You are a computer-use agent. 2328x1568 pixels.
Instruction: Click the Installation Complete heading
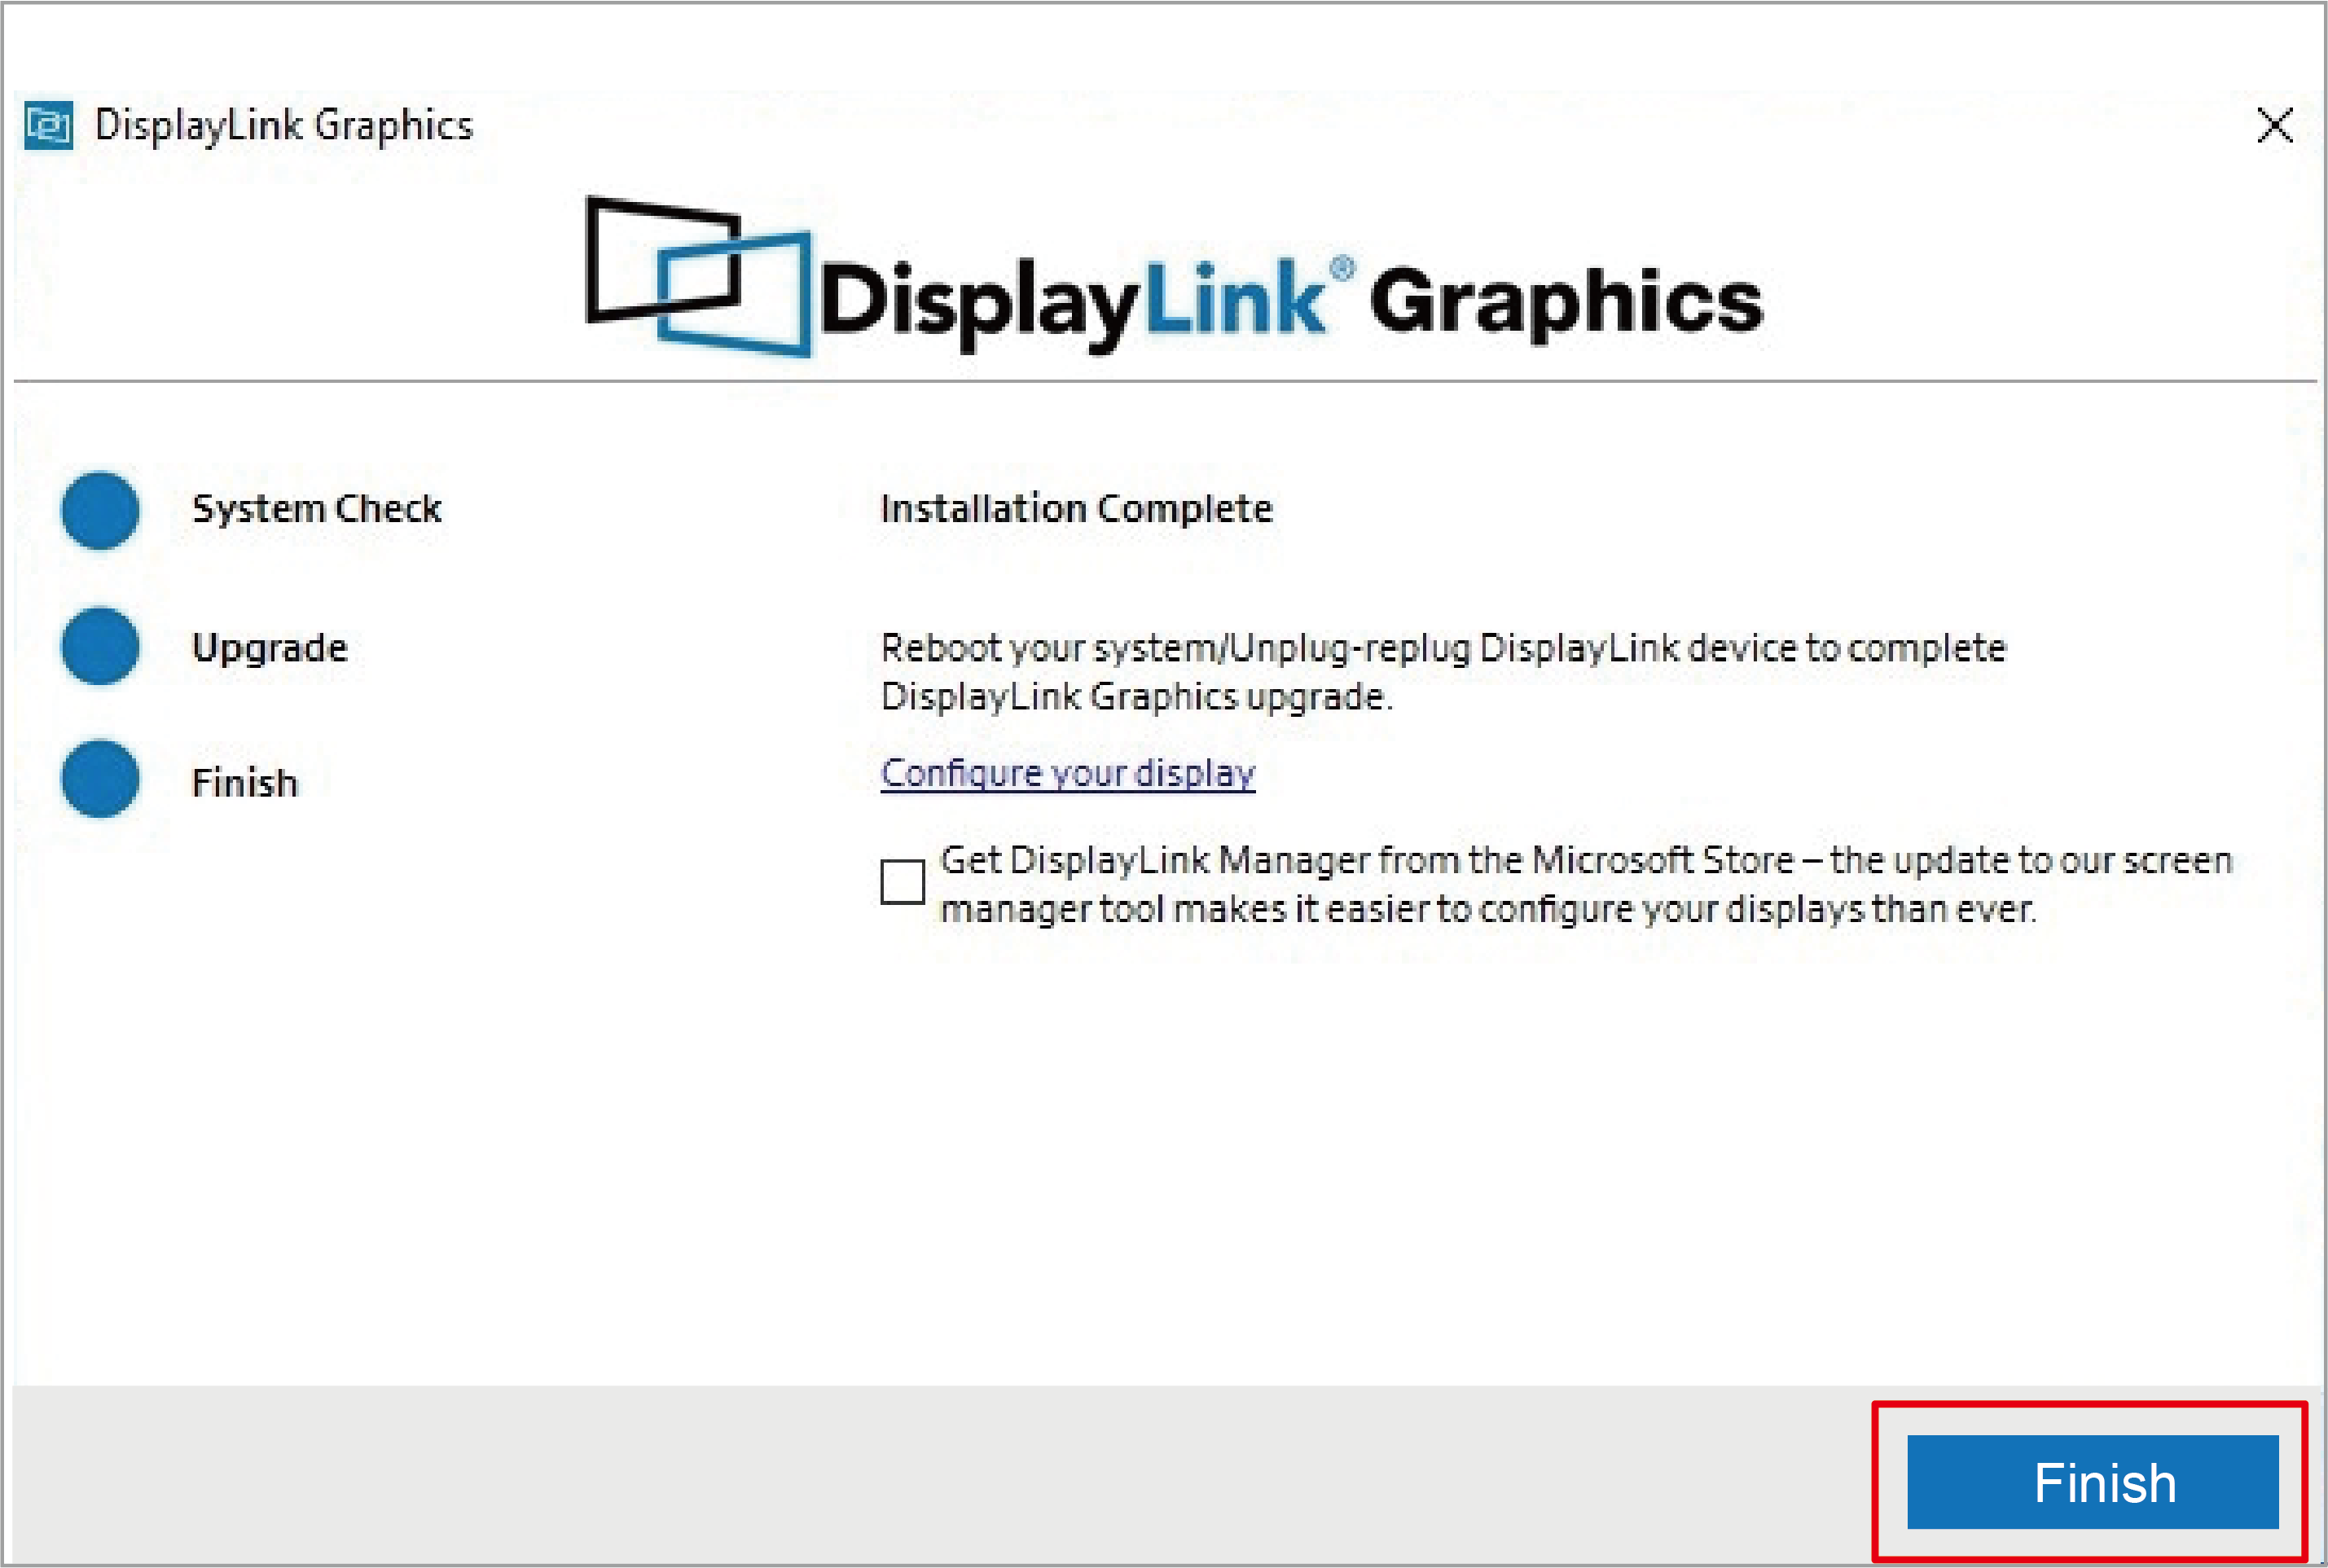tap(1076, 509)
